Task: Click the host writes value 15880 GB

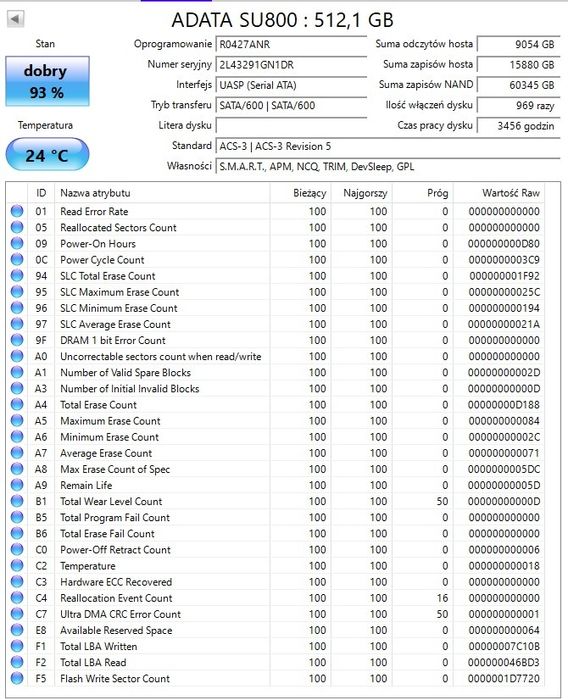Action: tap(518, 65)
